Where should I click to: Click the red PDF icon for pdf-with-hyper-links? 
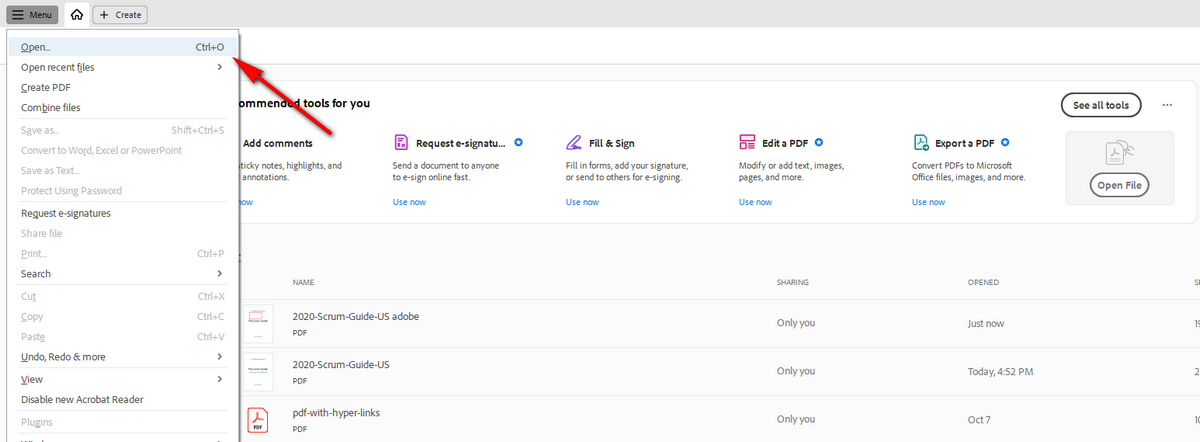tap(257, 419)
